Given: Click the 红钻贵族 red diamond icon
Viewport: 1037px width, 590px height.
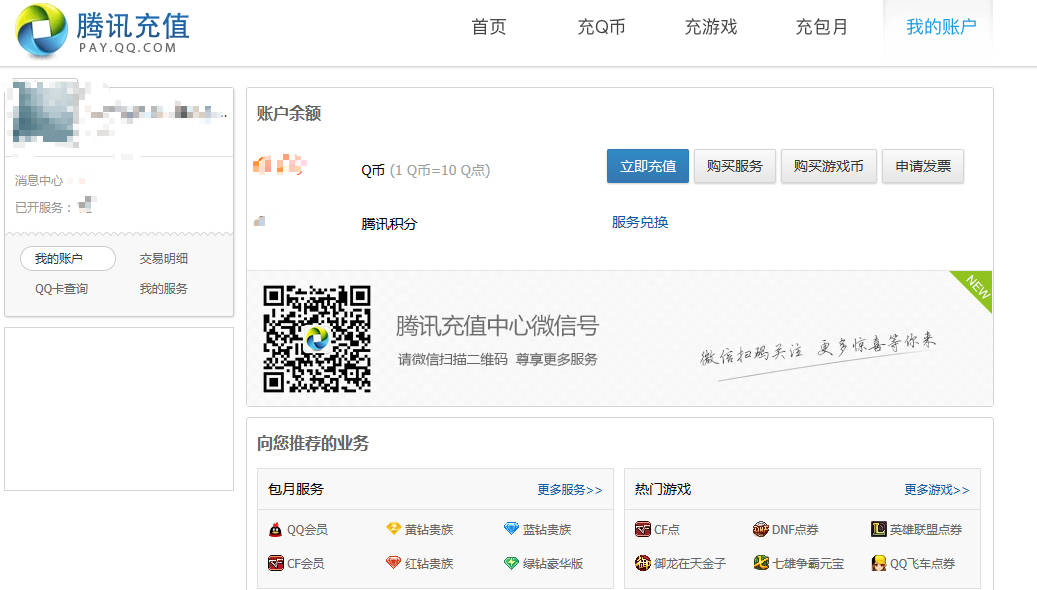Looking at the screenshot, I should coord(394,563).
